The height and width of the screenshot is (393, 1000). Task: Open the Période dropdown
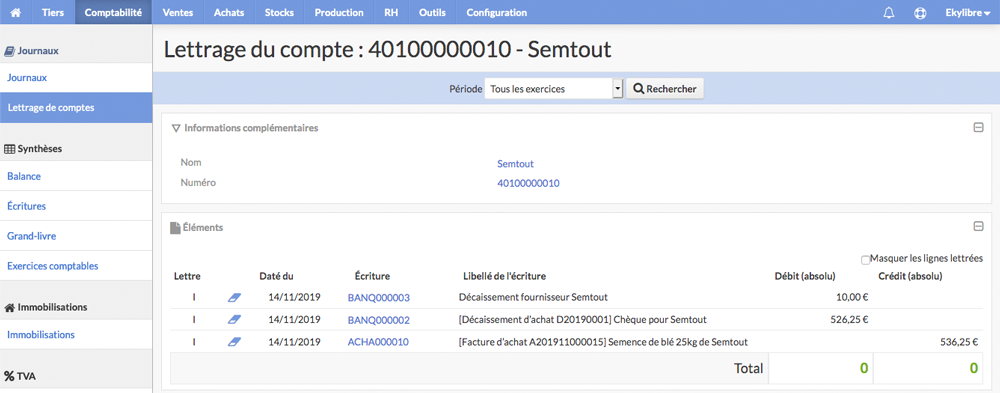click(x=554, y=89)
